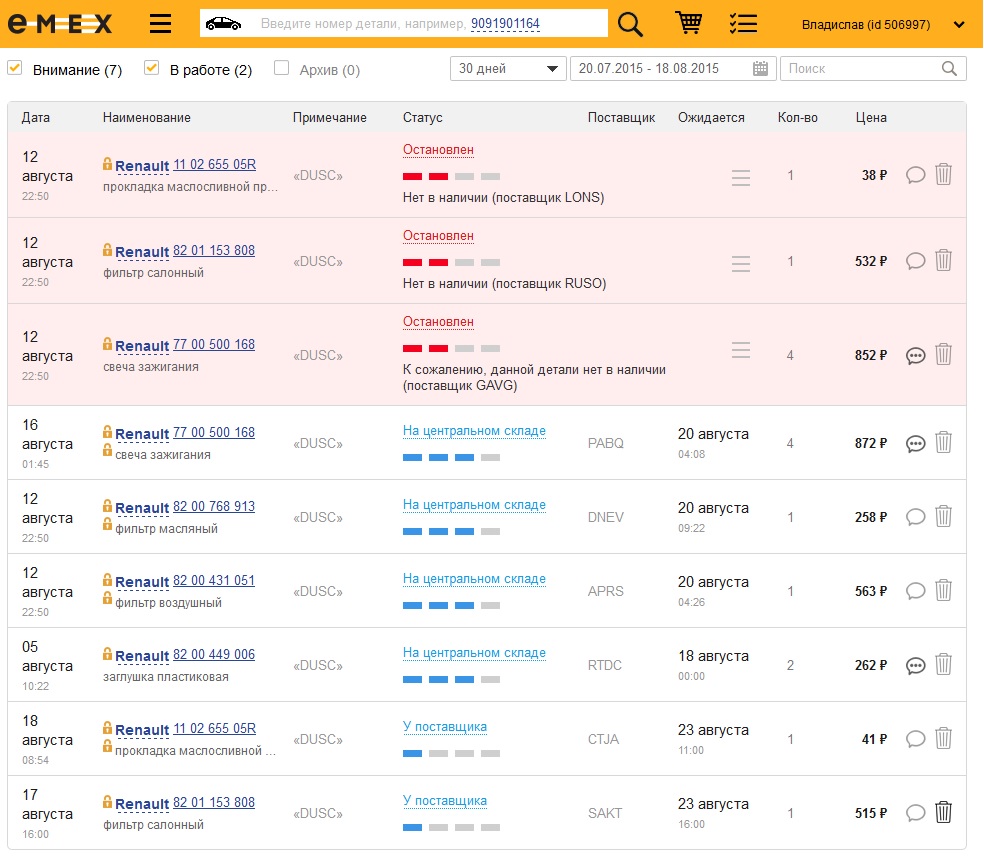Viewport: 984px width, 858px height.
Task: Expand the Остановлен status for the 852 ₽ order
Action: point(438,322)
